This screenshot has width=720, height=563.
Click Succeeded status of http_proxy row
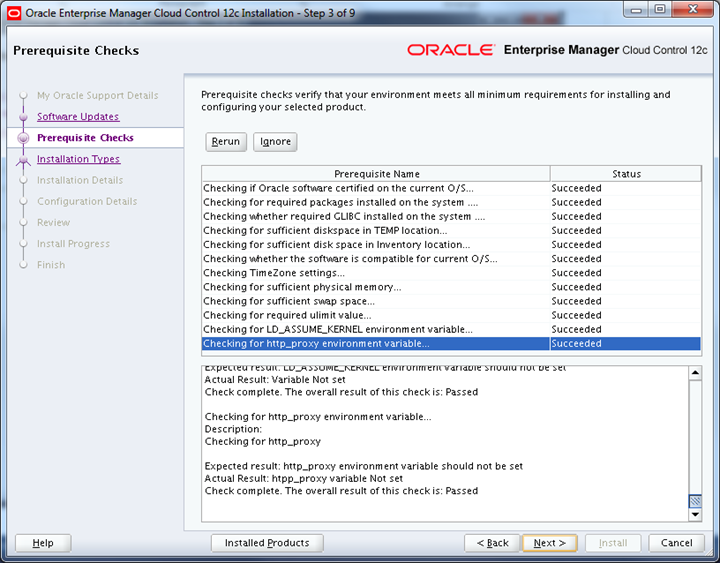(x=576, y=343)
